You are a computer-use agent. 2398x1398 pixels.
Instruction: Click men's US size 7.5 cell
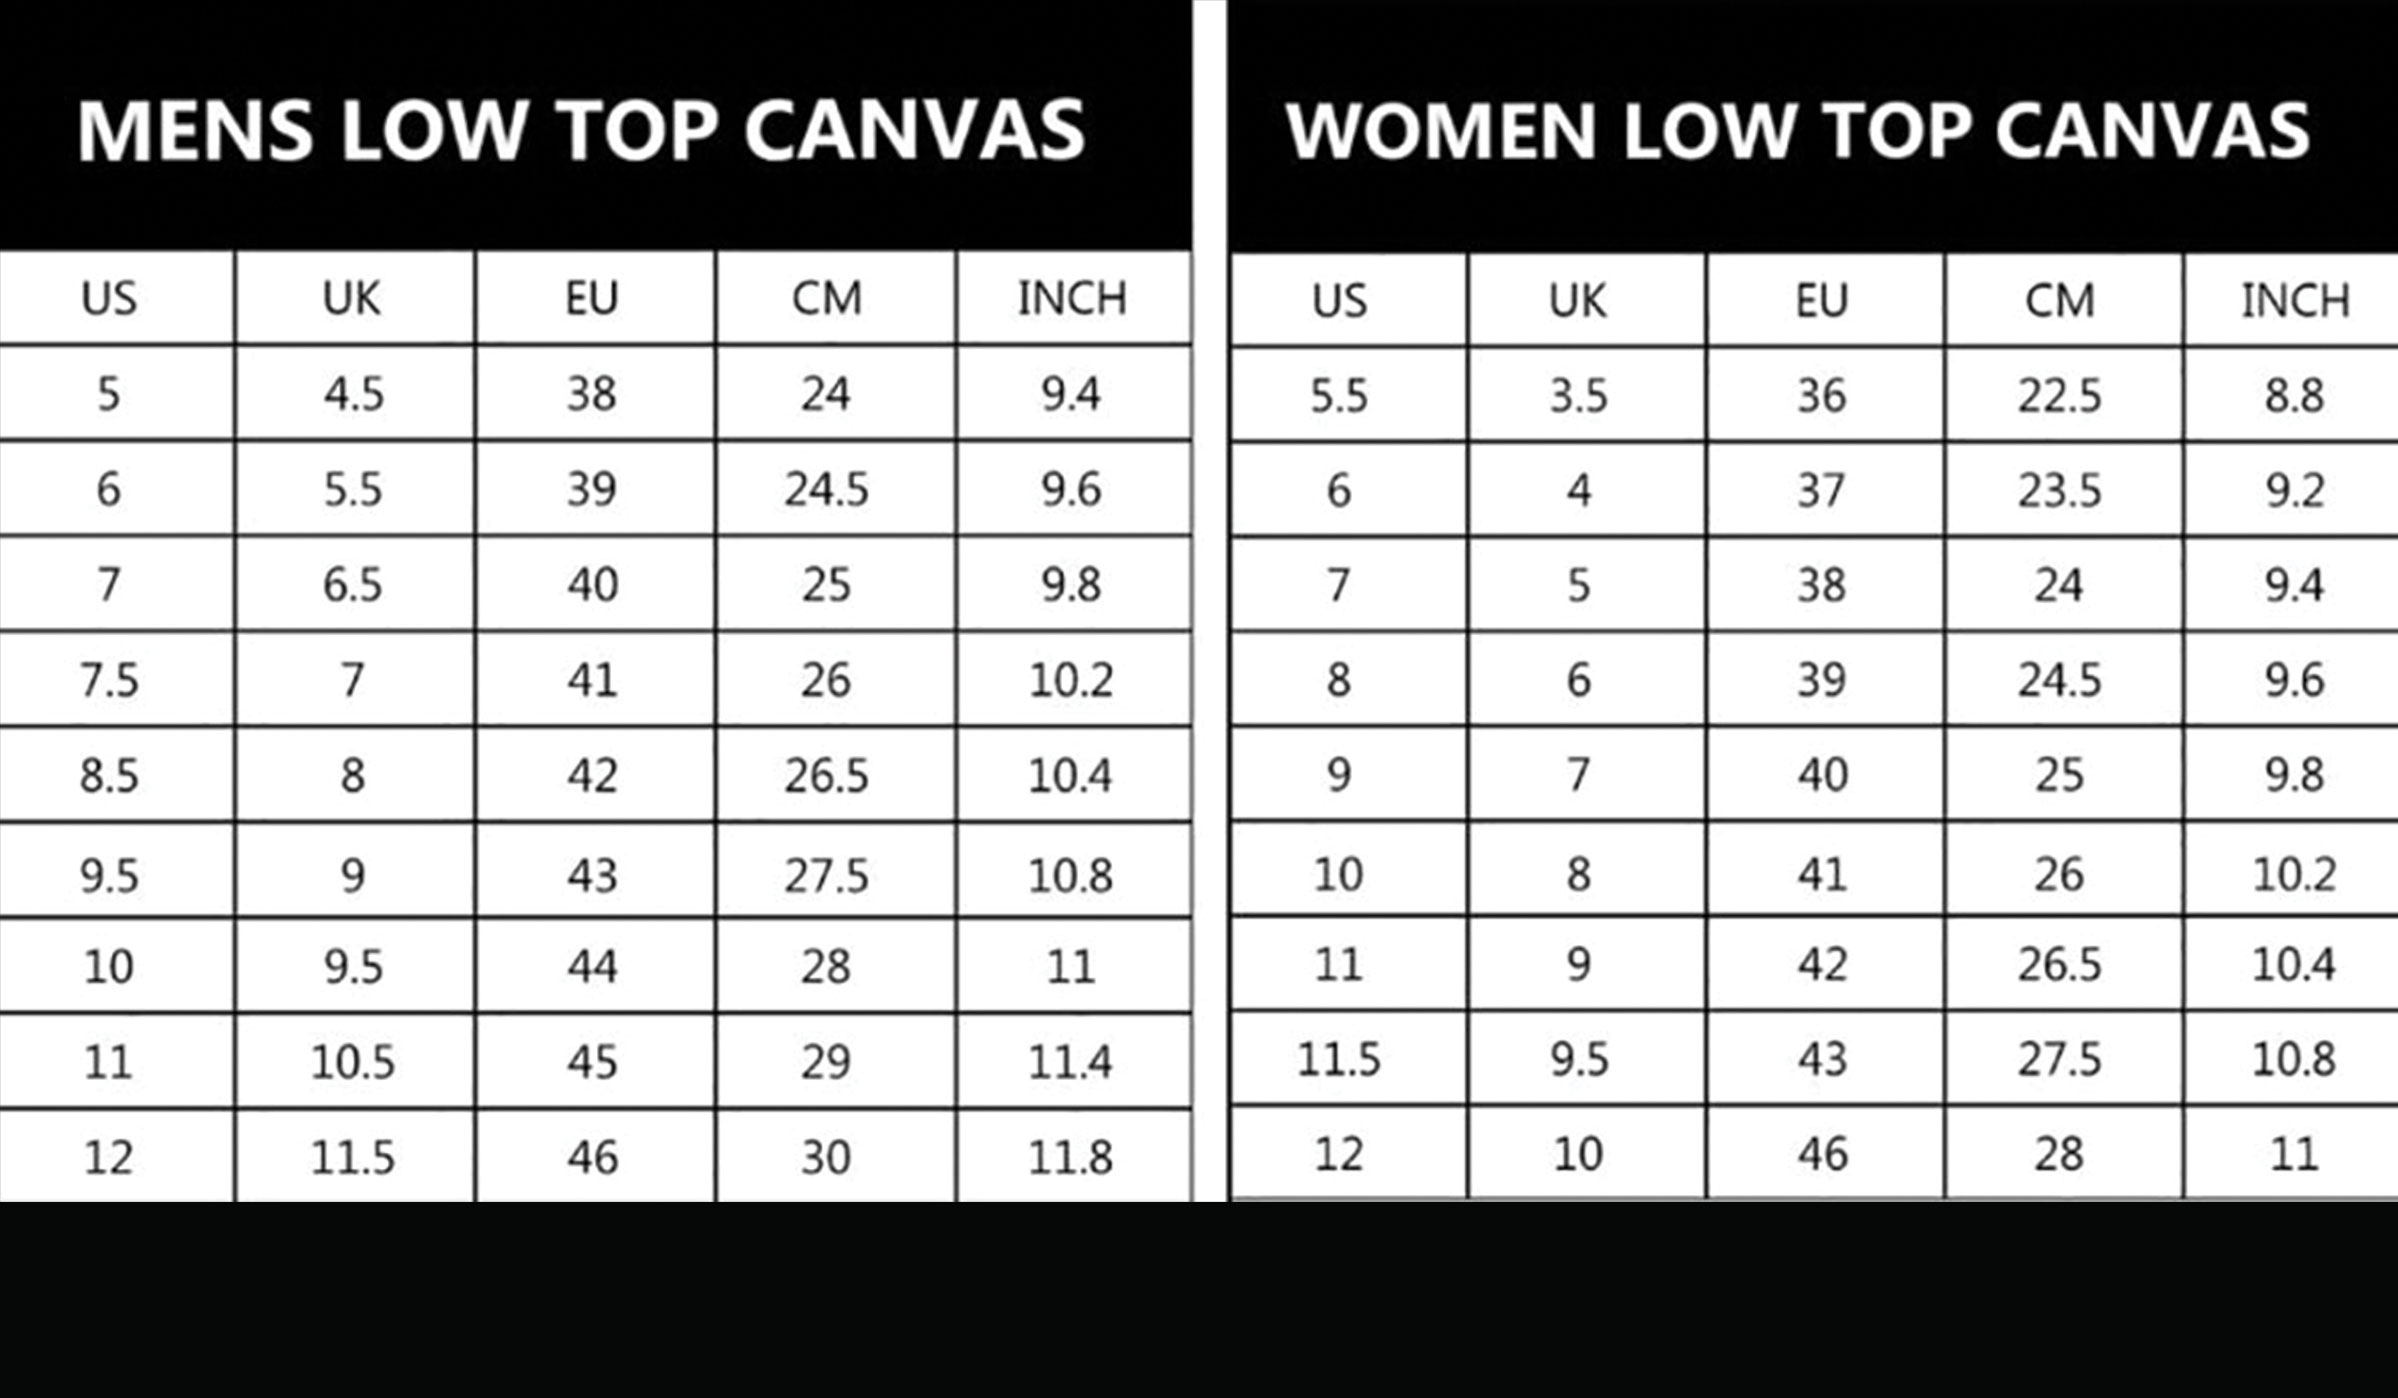pos(117,680)
